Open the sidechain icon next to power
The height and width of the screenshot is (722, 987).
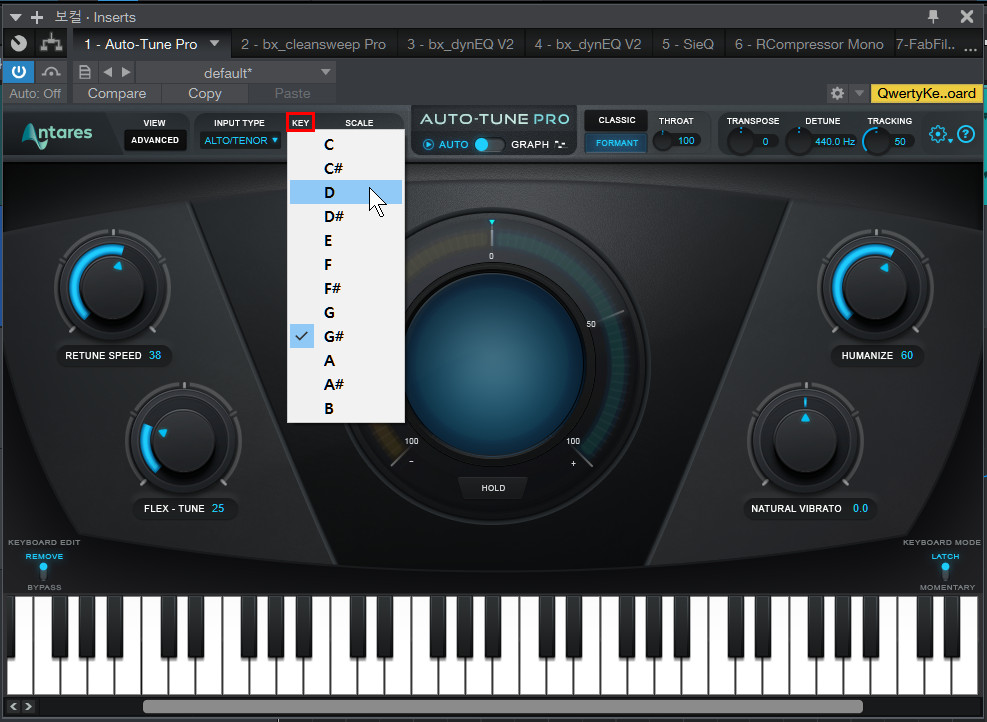(x=51, y=72)
